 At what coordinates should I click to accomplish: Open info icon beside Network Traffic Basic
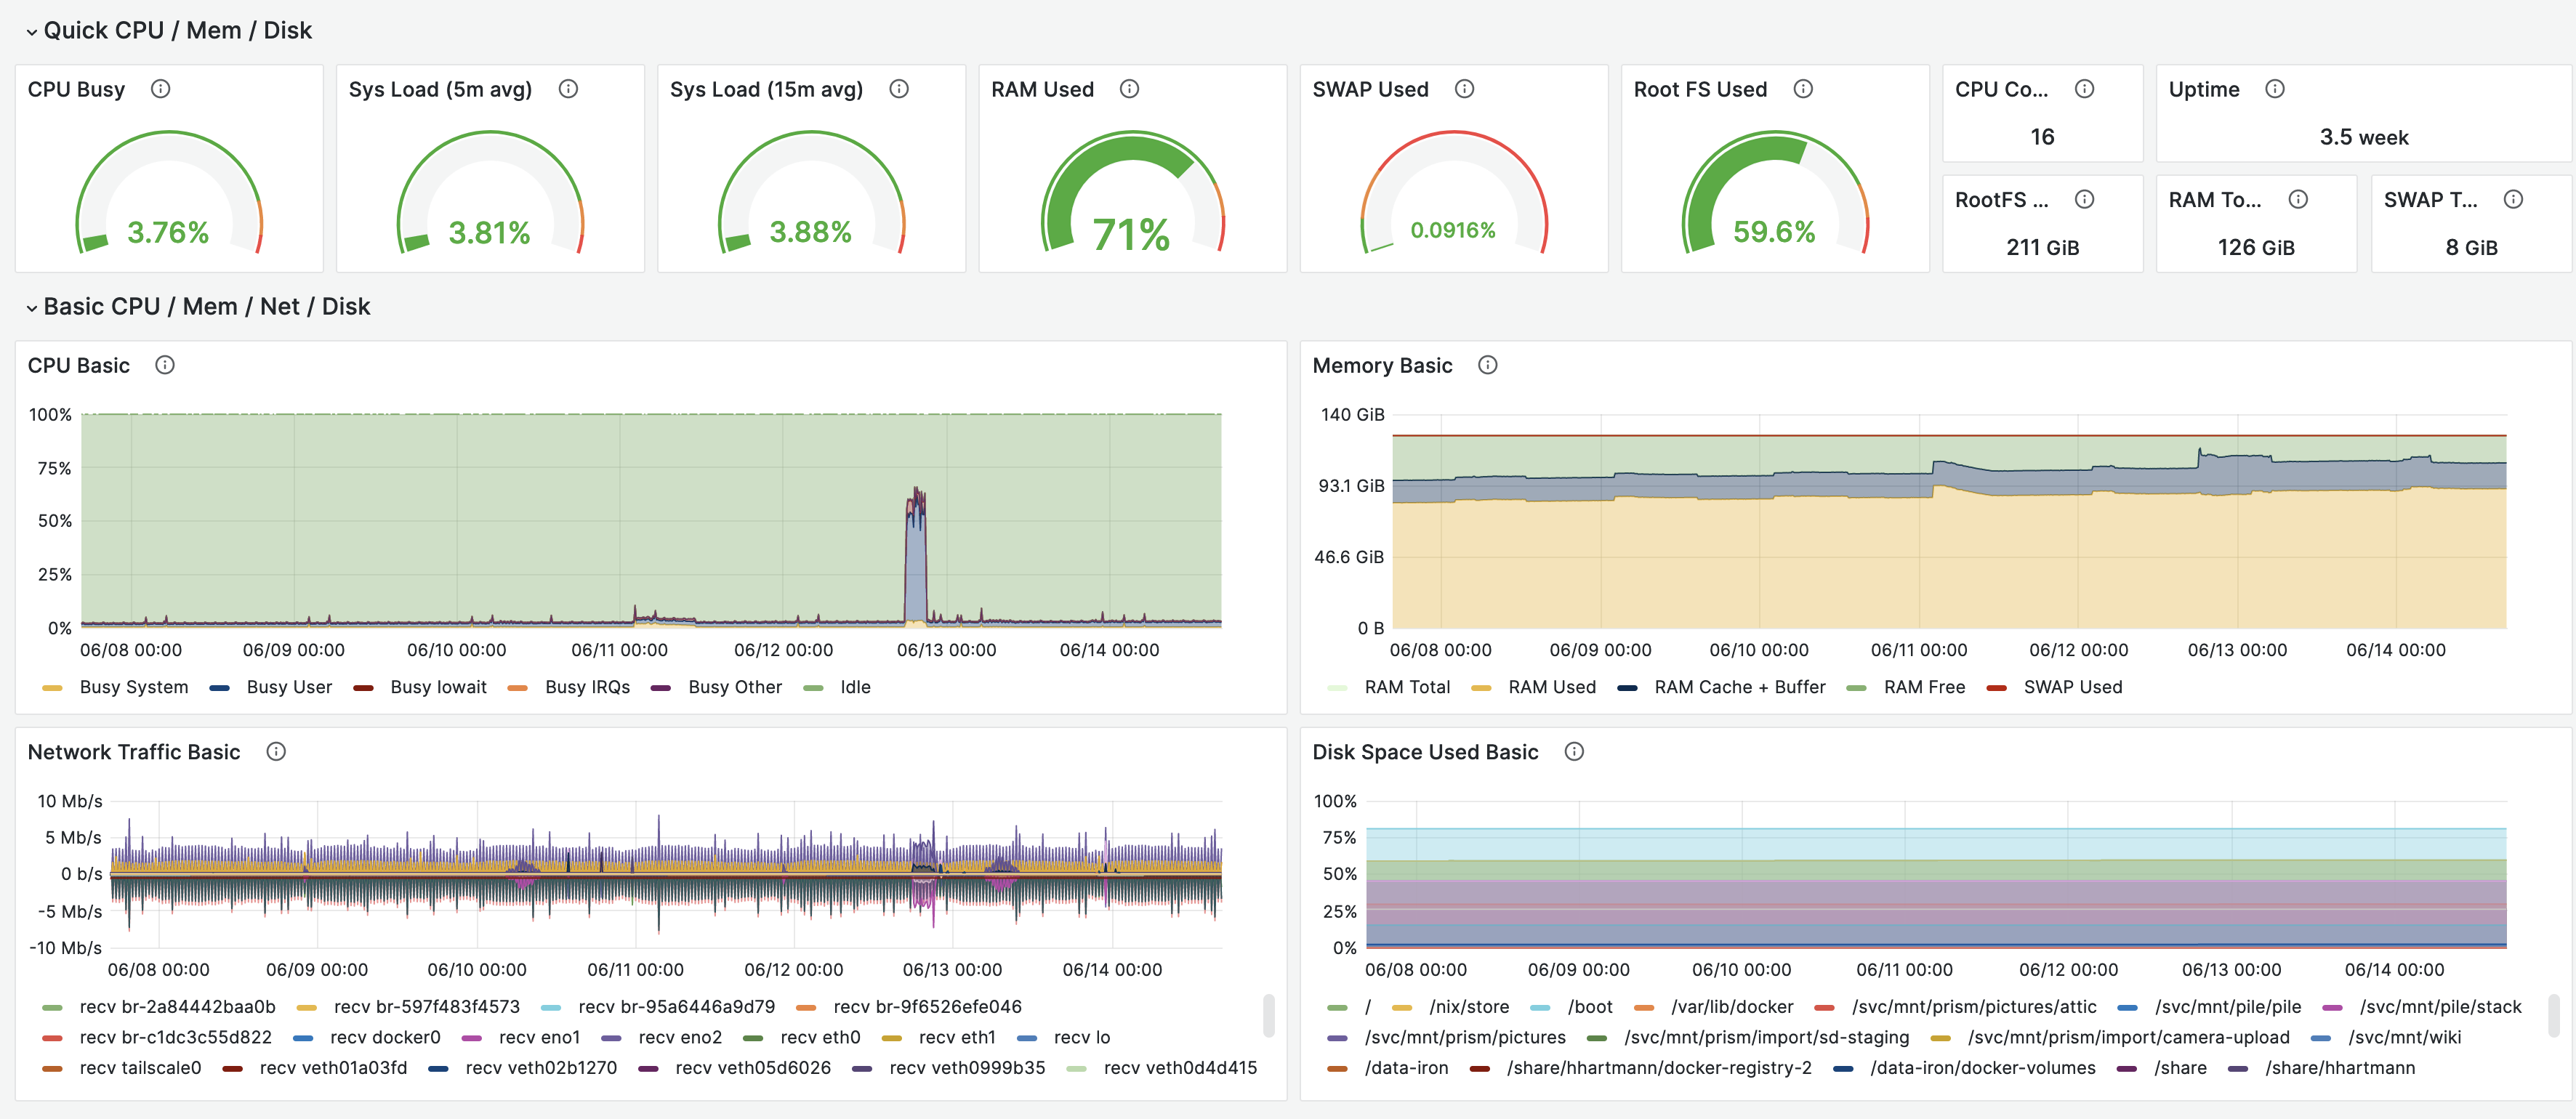pyautogui.click(x=276, y=751)
